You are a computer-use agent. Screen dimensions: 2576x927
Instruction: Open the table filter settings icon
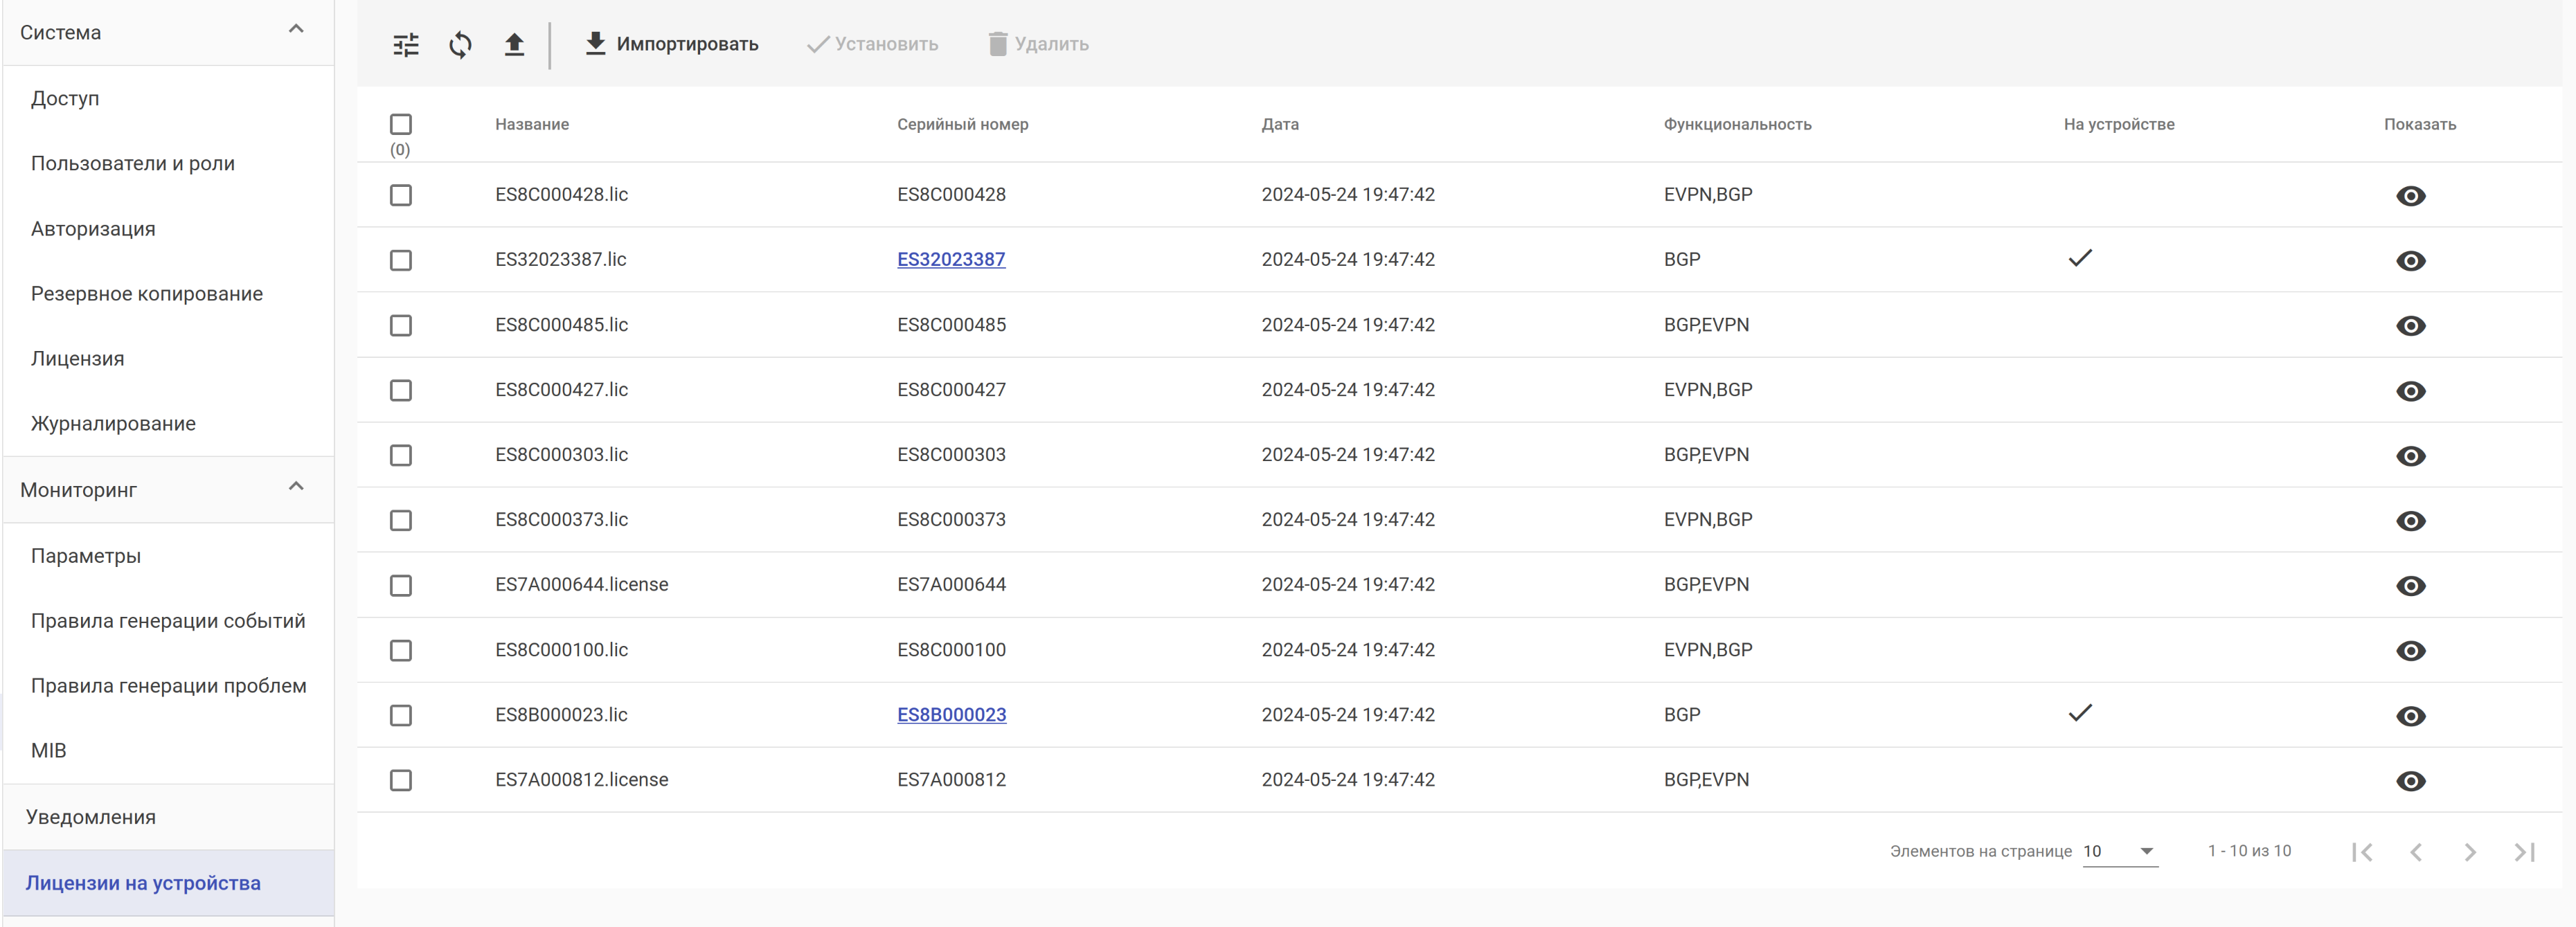click(406, 44)
